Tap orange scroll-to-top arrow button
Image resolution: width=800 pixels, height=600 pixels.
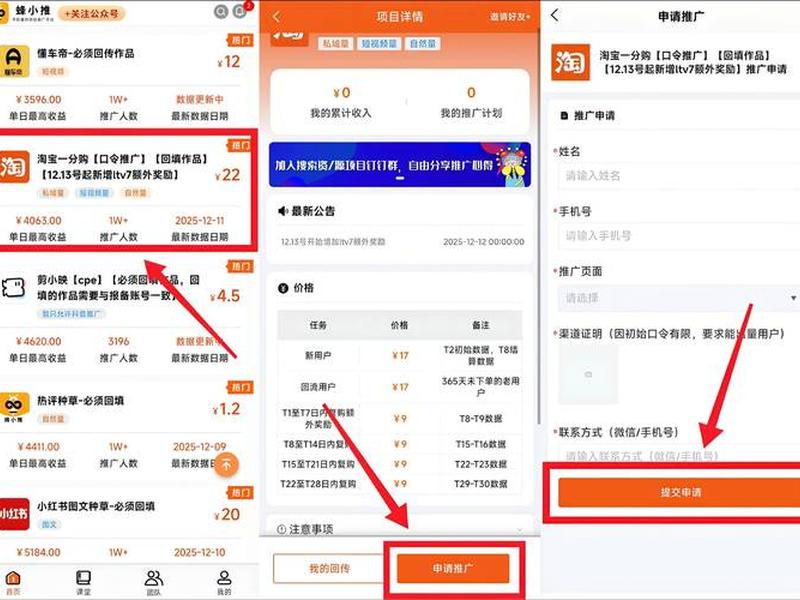[x=226, y=465]
